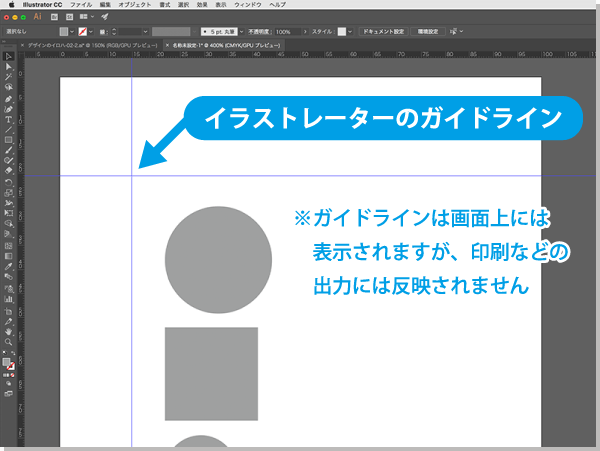Select the Selection tool (black arrow)

(8, 57)
